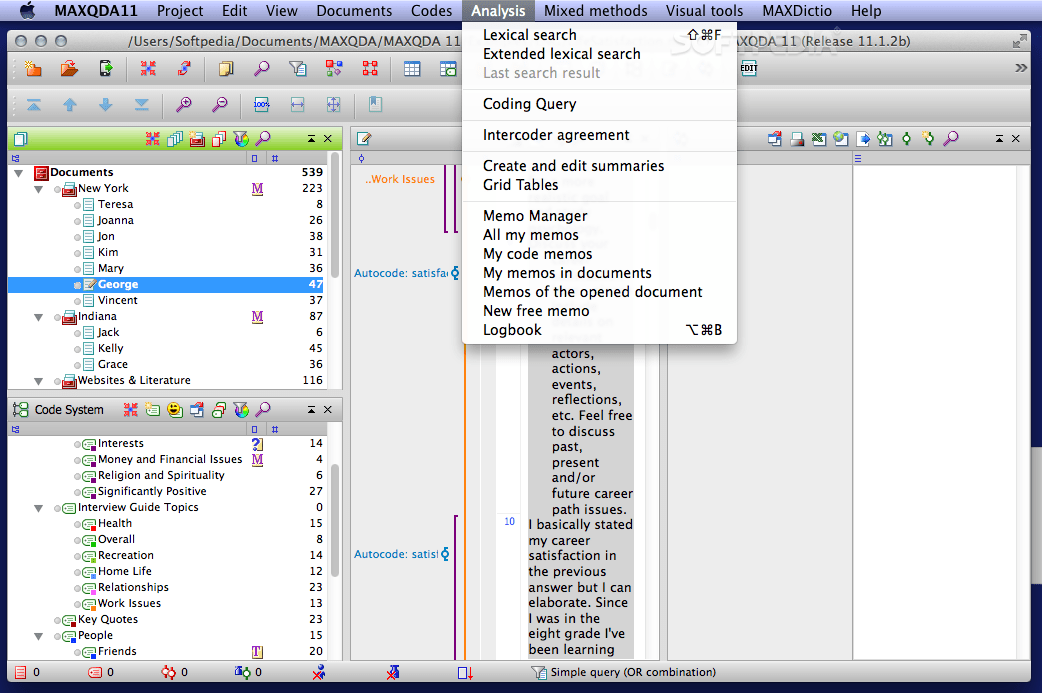The width and height of the screenshot is (1042, 693).
Task: Click the Excel export icon
Action: coord(819,139)
